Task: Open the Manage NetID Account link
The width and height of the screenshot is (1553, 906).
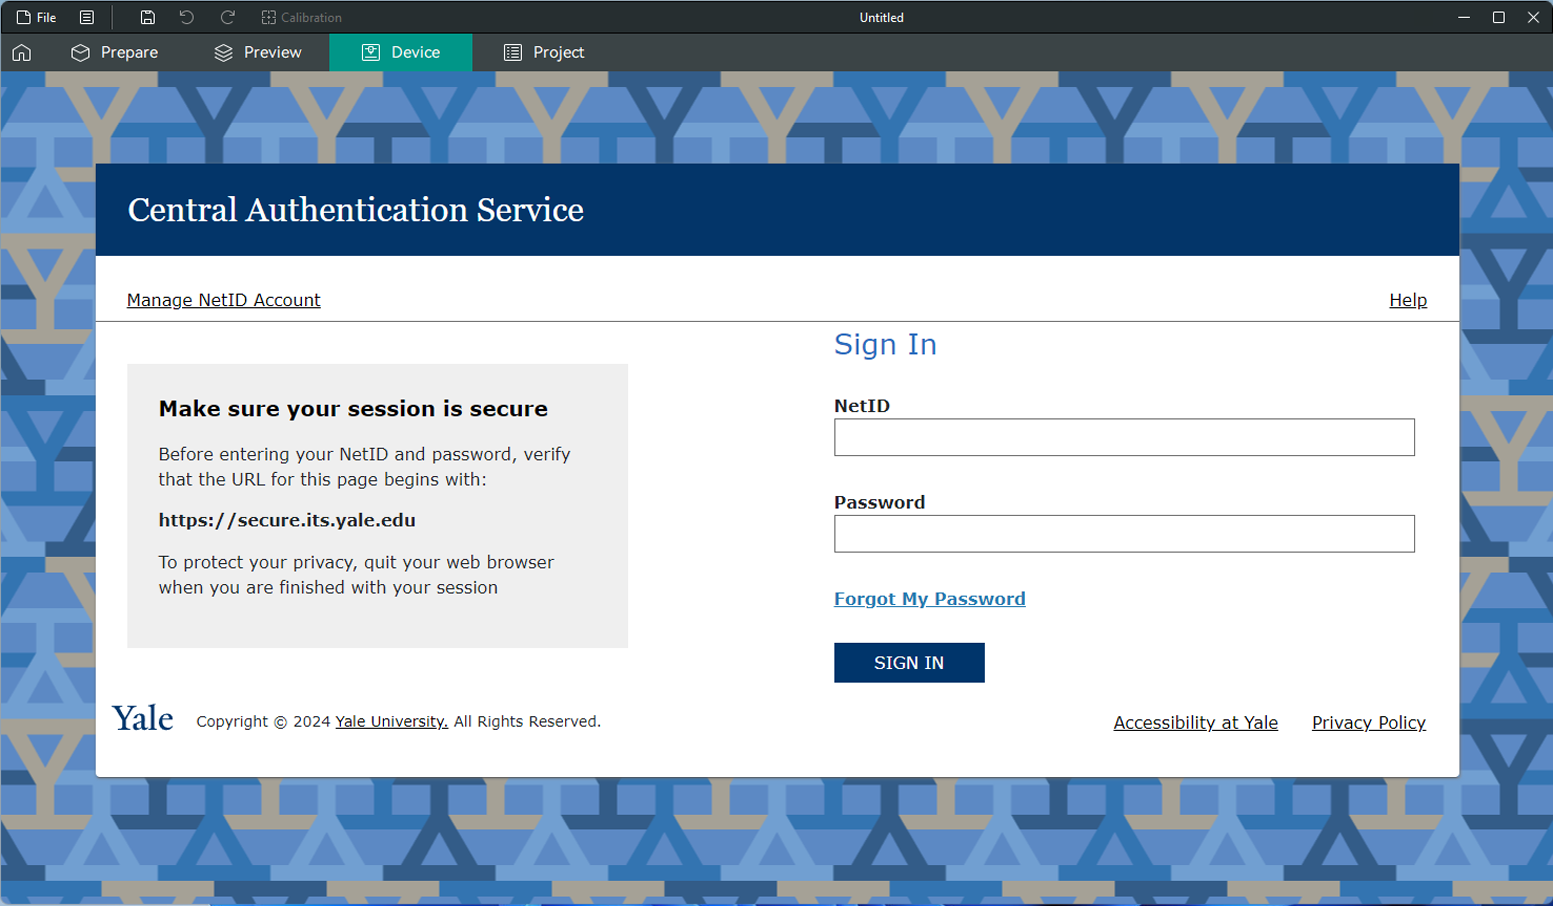Action: coord(223,300)
